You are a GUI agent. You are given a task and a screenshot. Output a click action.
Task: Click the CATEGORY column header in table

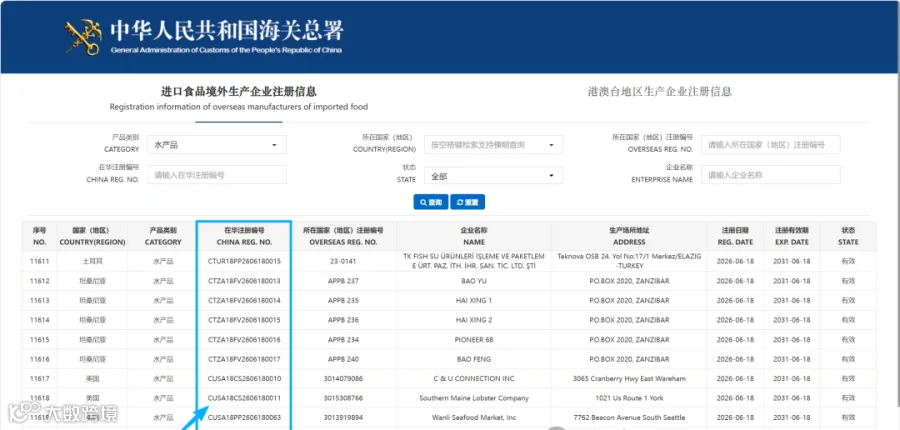pyautogui.click(x=163, y=236)
